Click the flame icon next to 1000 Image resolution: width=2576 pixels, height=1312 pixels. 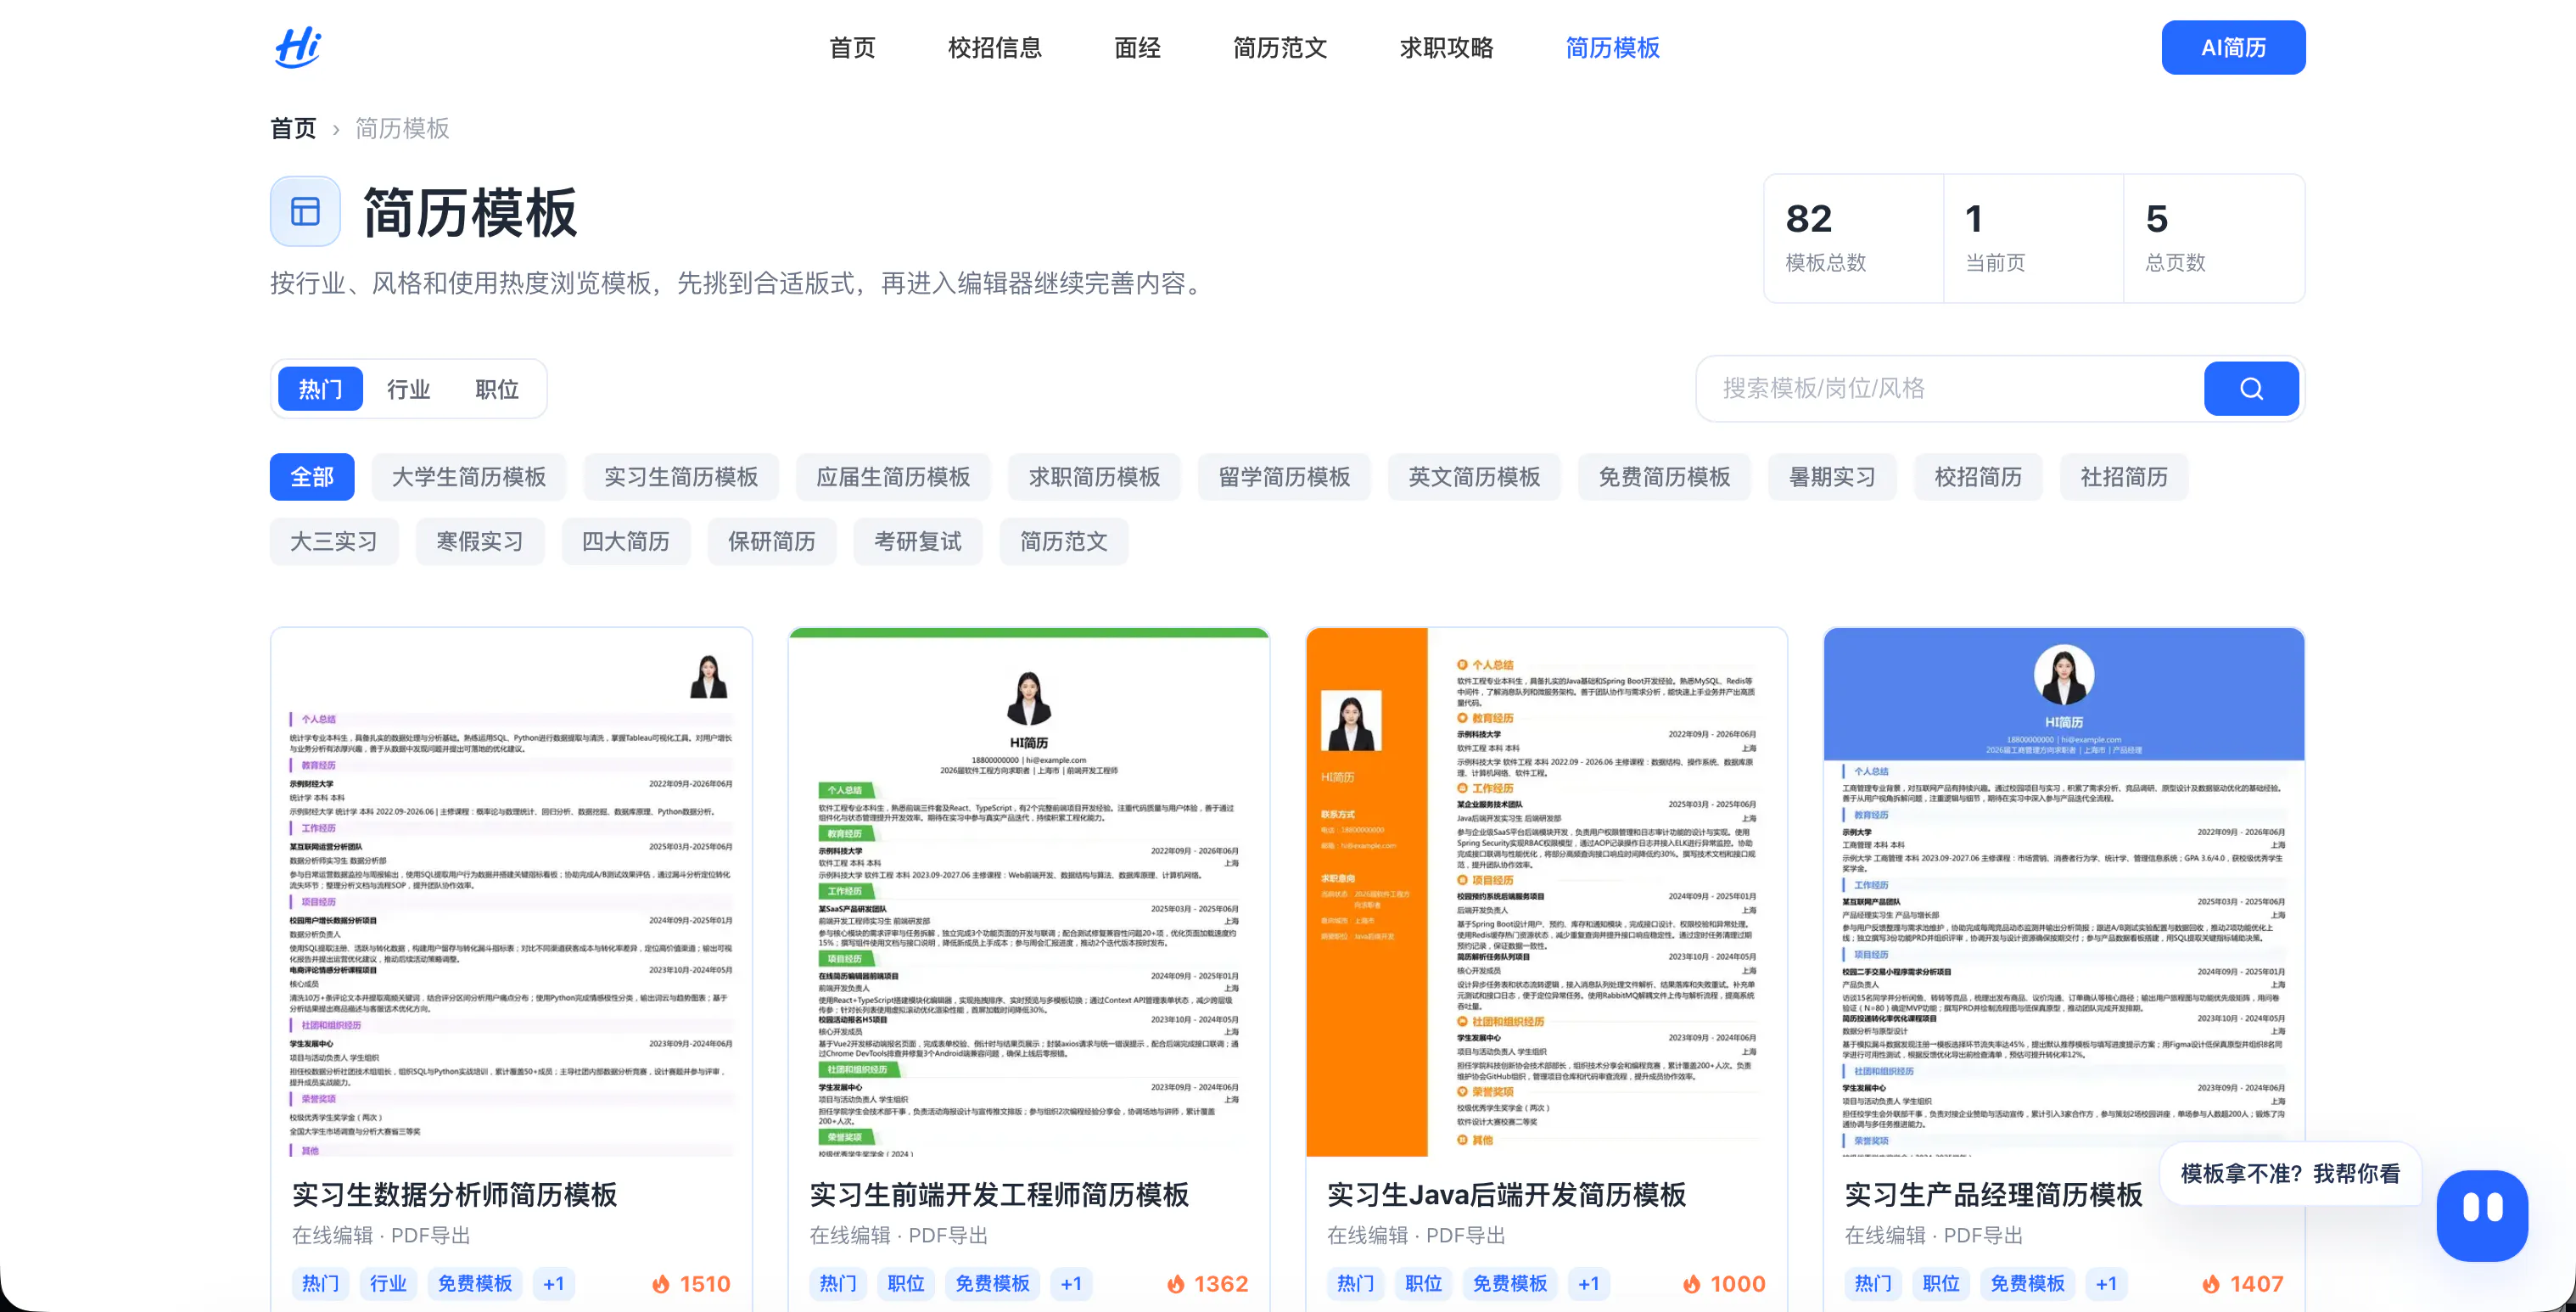tap(1691, 1283)
